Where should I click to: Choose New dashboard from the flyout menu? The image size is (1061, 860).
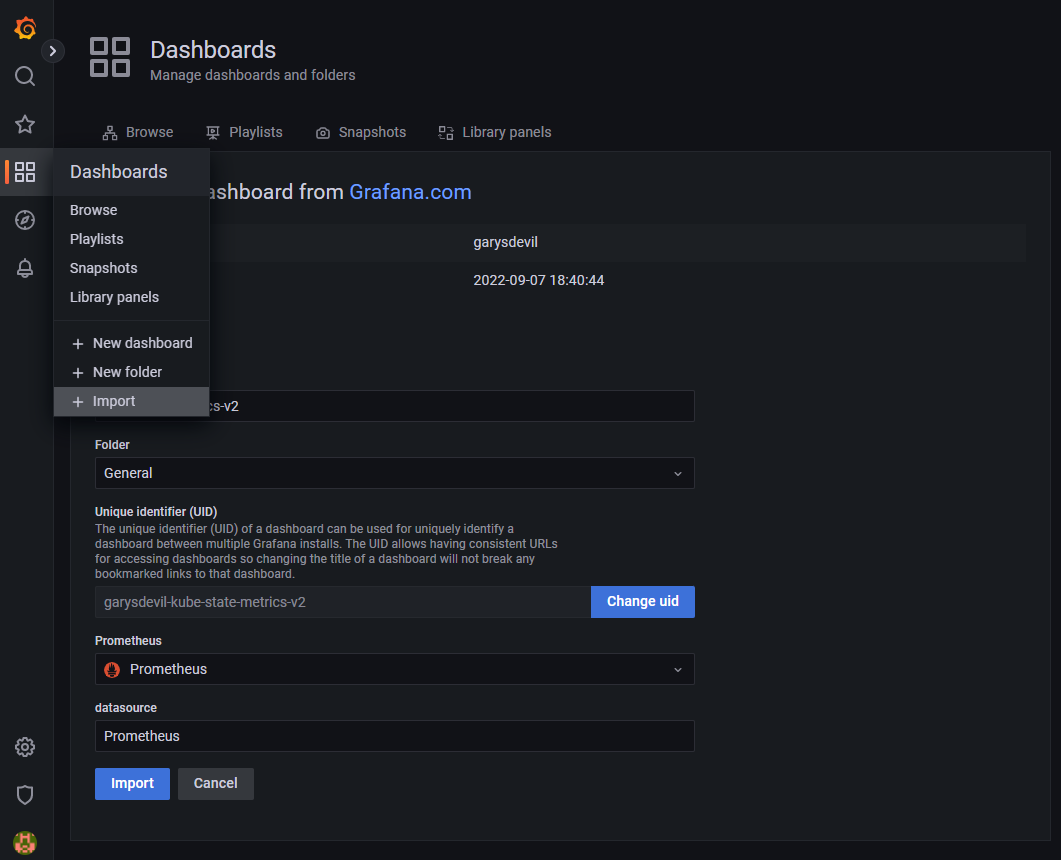pos(132,344)
